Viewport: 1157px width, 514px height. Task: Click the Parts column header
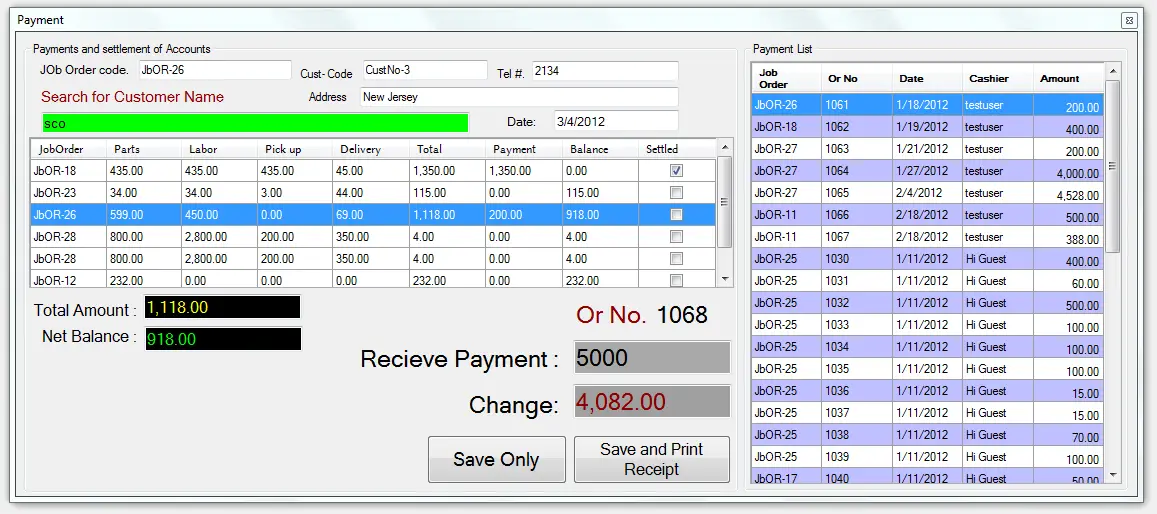(x=144, y=149)
